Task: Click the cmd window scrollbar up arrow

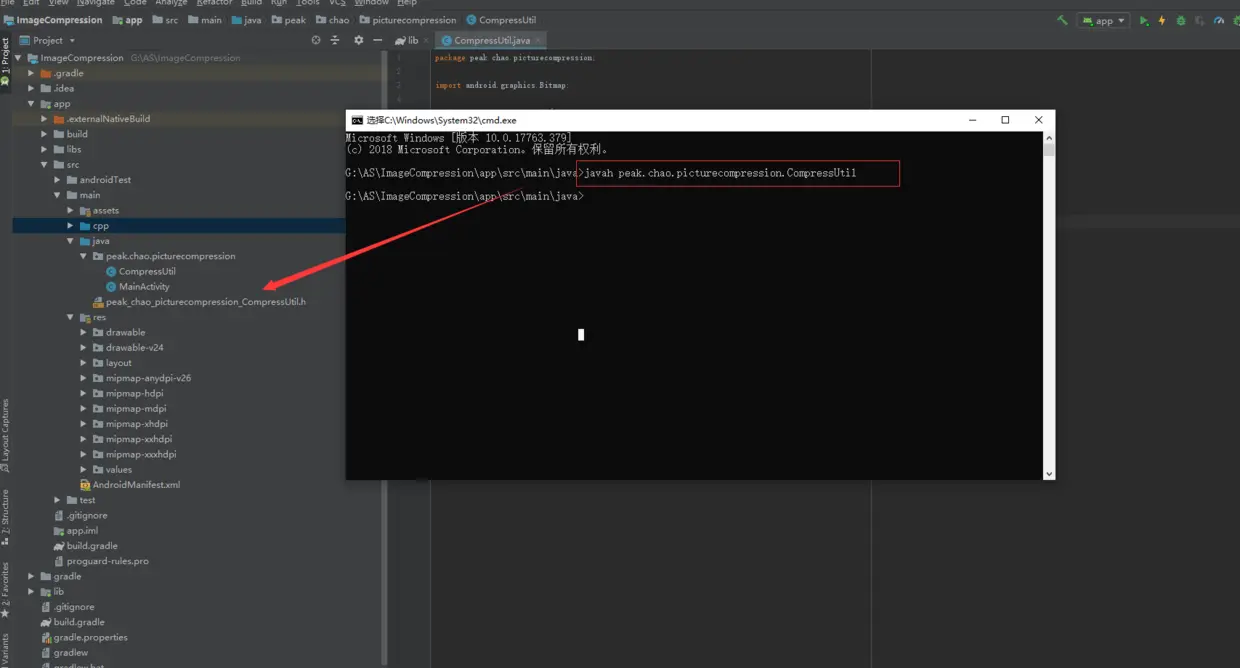Action: (x=1049, y=137)
